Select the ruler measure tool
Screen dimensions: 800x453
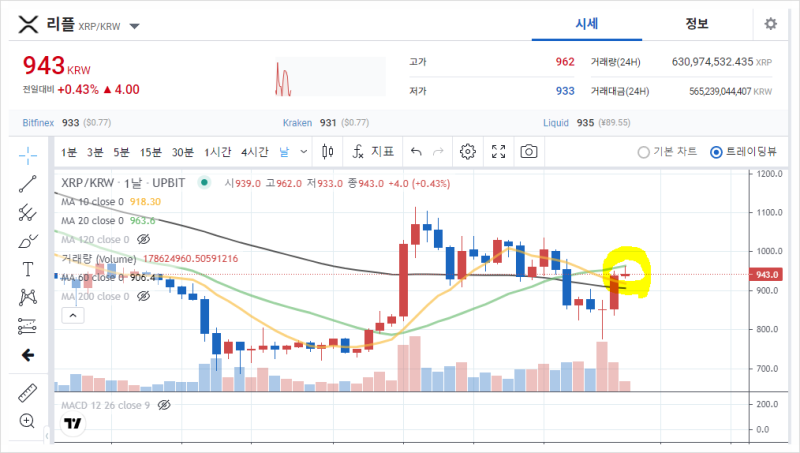28,393
